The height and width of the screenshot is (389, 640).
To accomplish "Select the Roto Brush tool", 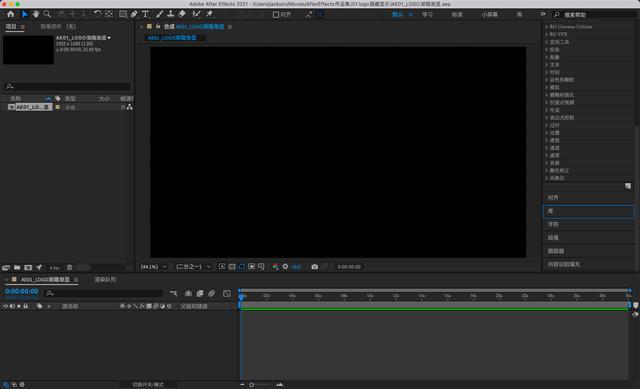I will click(196, 14).
